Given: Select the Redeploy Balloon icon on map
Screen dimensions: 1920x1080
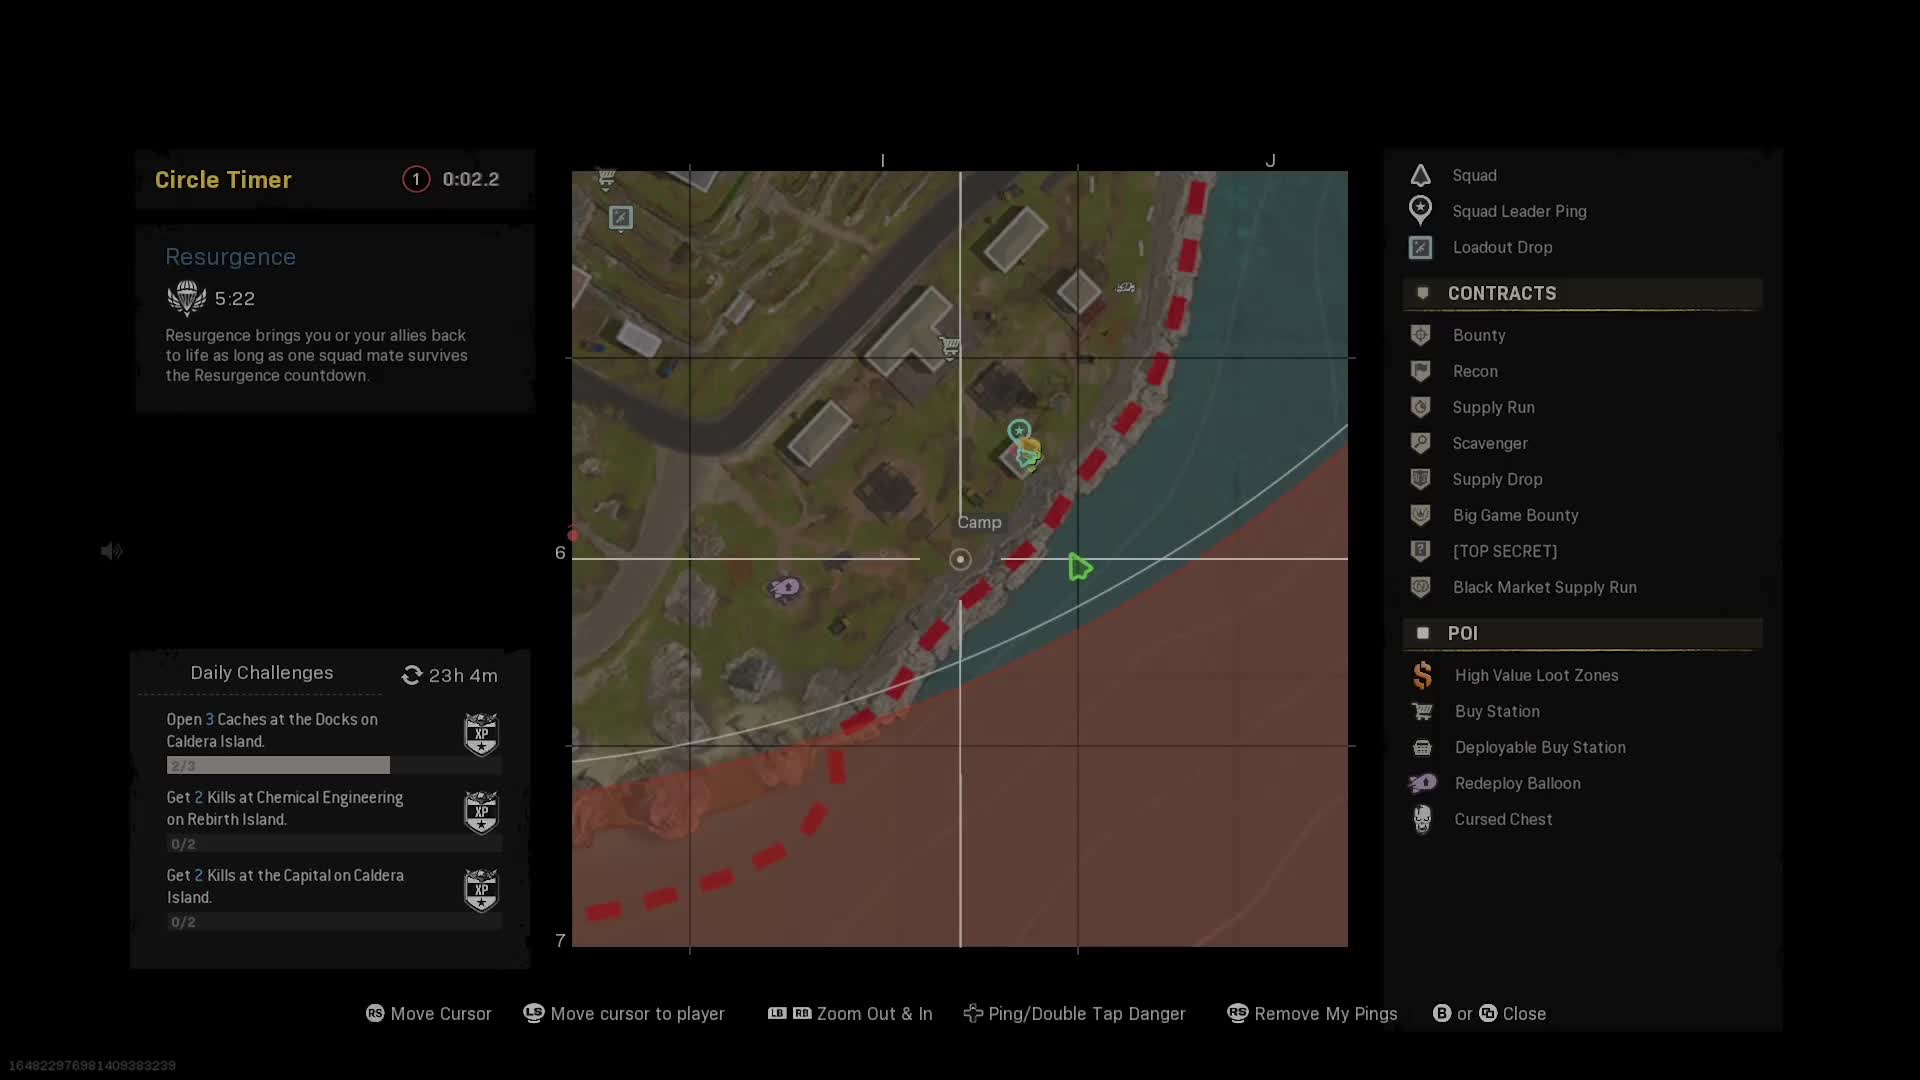Looking at the screenshot, I should coord(785,587).
